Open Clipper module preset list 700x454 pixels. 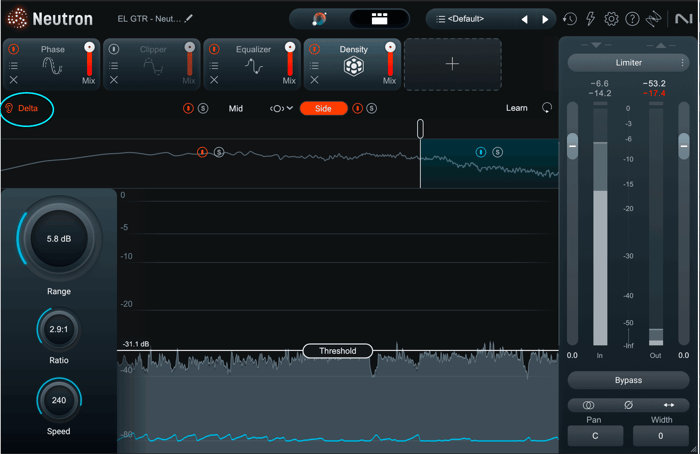click(114, 66)
